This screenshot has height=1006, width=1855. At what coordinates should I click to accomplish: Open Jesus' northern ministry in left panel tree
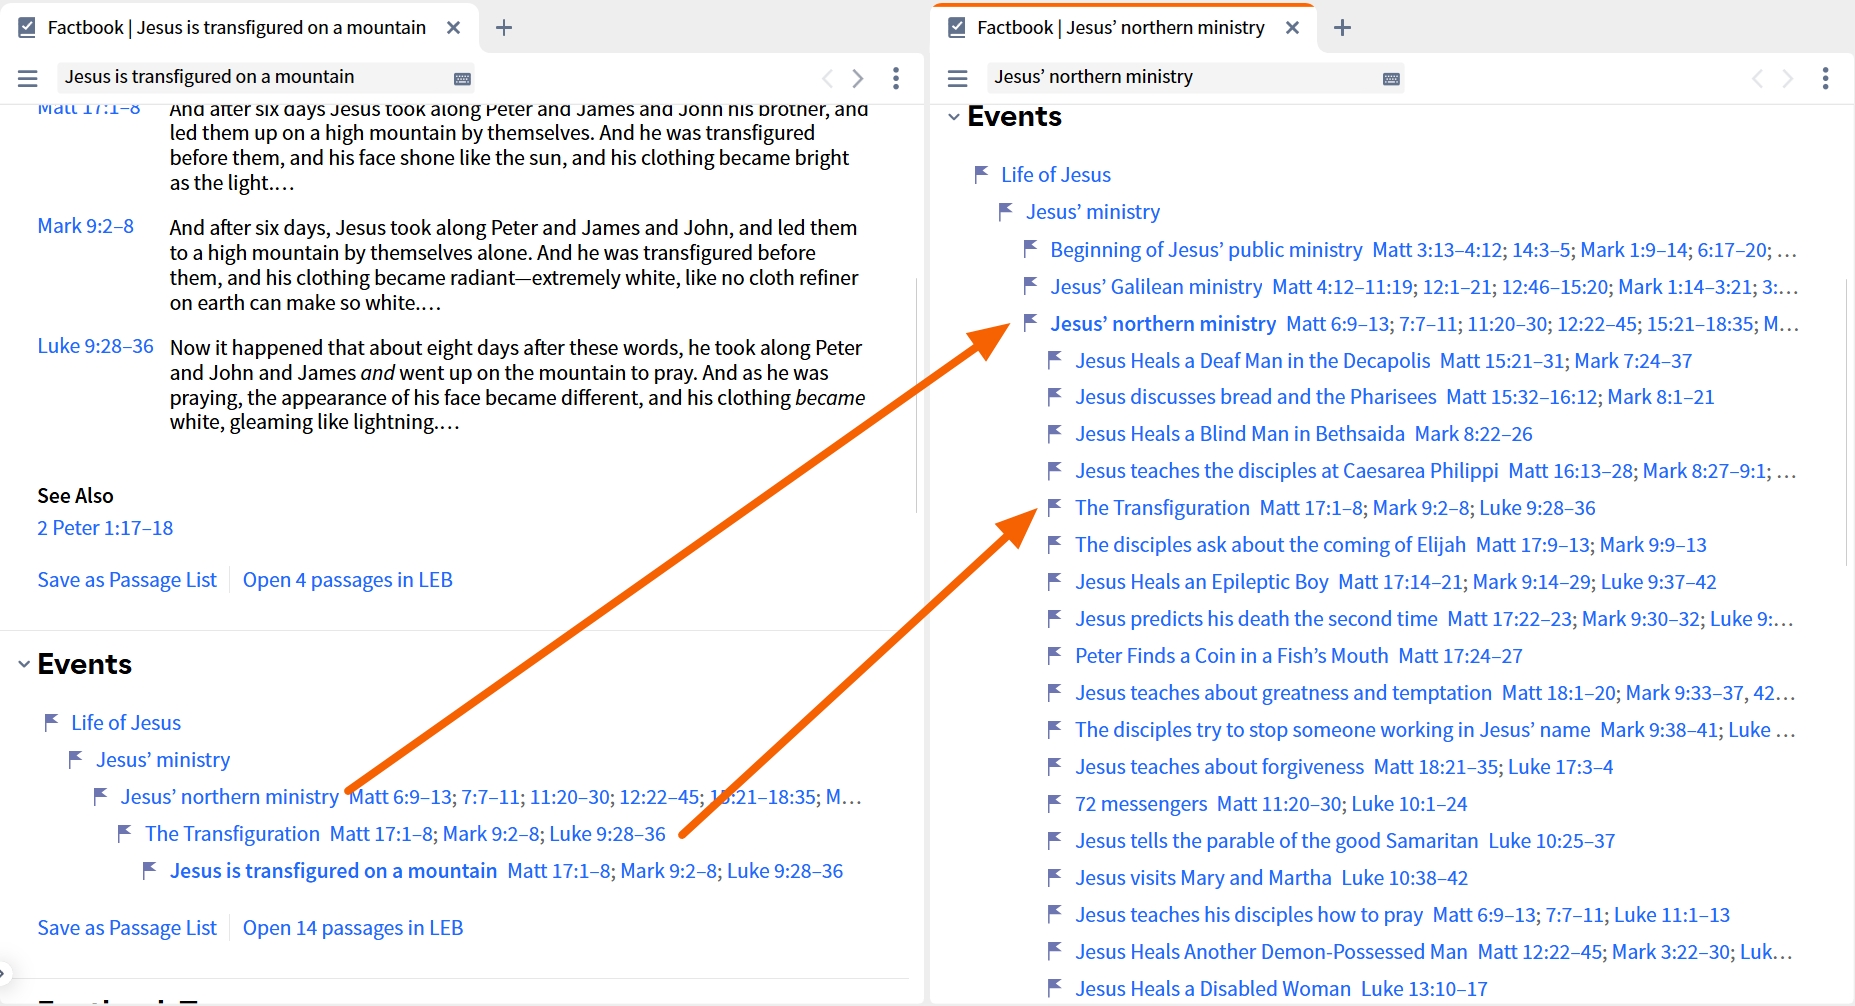[230, 797]
